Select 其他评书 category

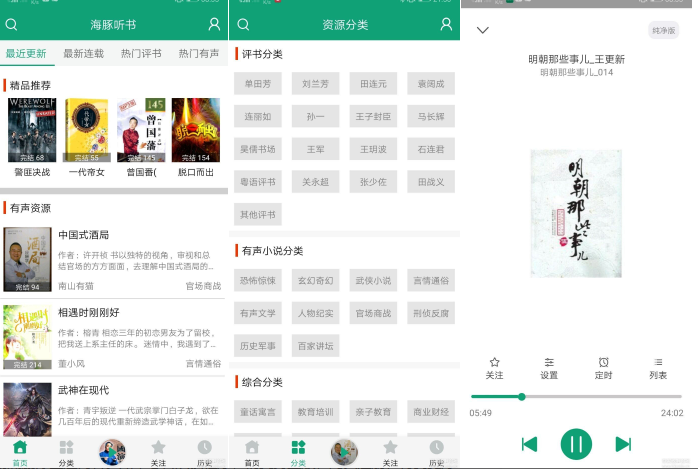click(x=258, y=215)
